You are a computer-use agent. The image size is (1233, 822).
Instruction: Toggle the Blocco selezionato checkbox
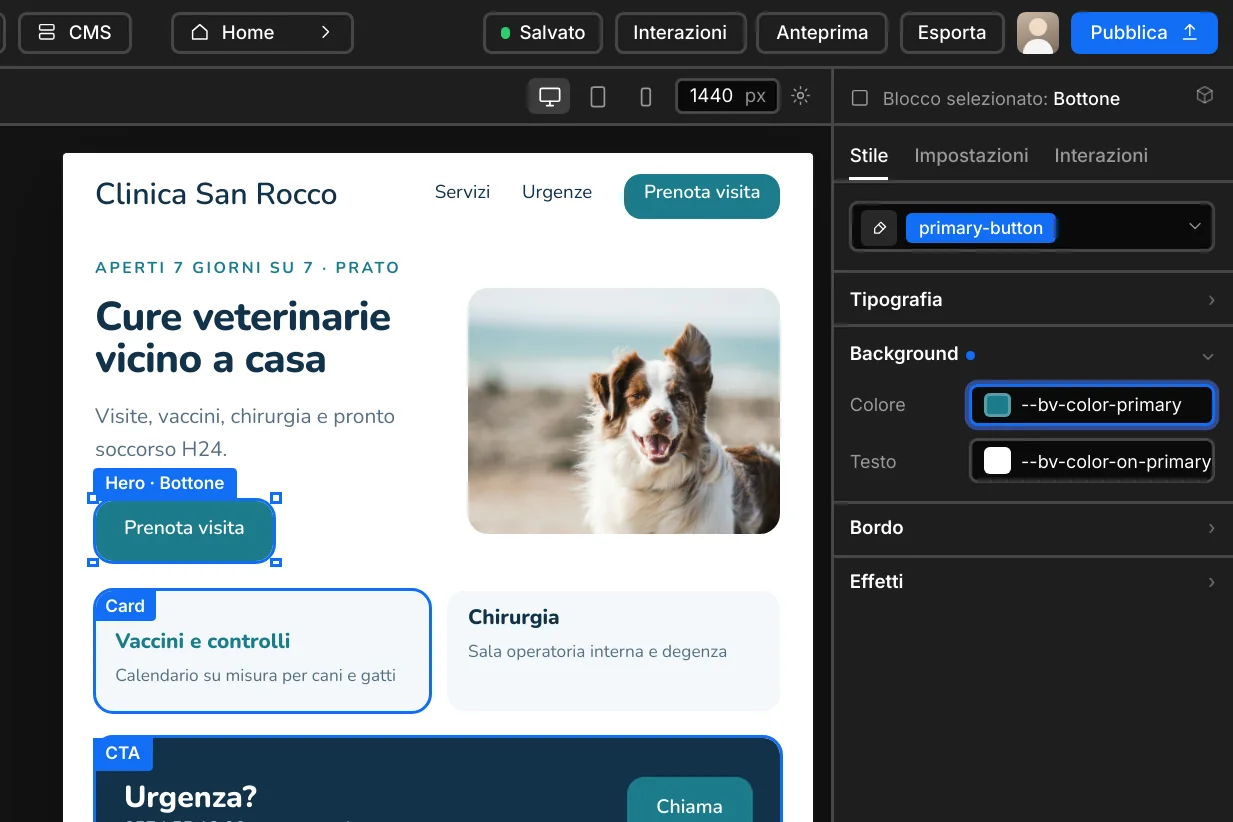[859, 98]
